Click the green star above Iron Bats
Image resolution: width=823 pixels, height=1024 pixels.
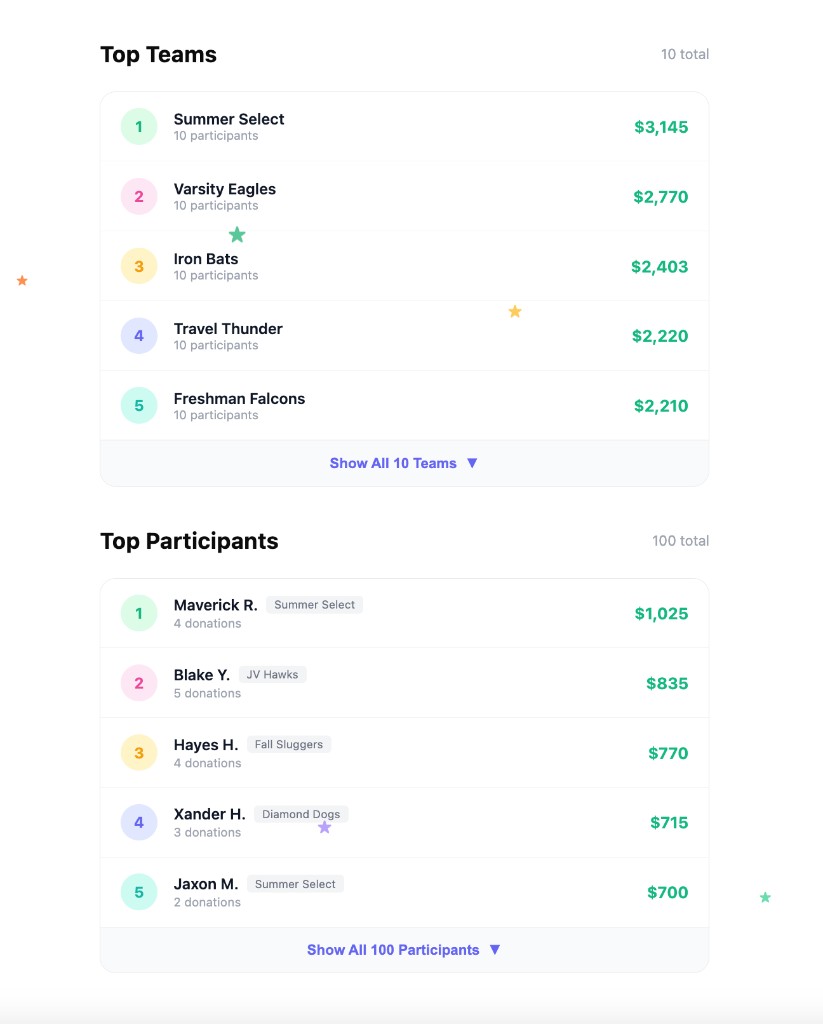coord(237,234)
